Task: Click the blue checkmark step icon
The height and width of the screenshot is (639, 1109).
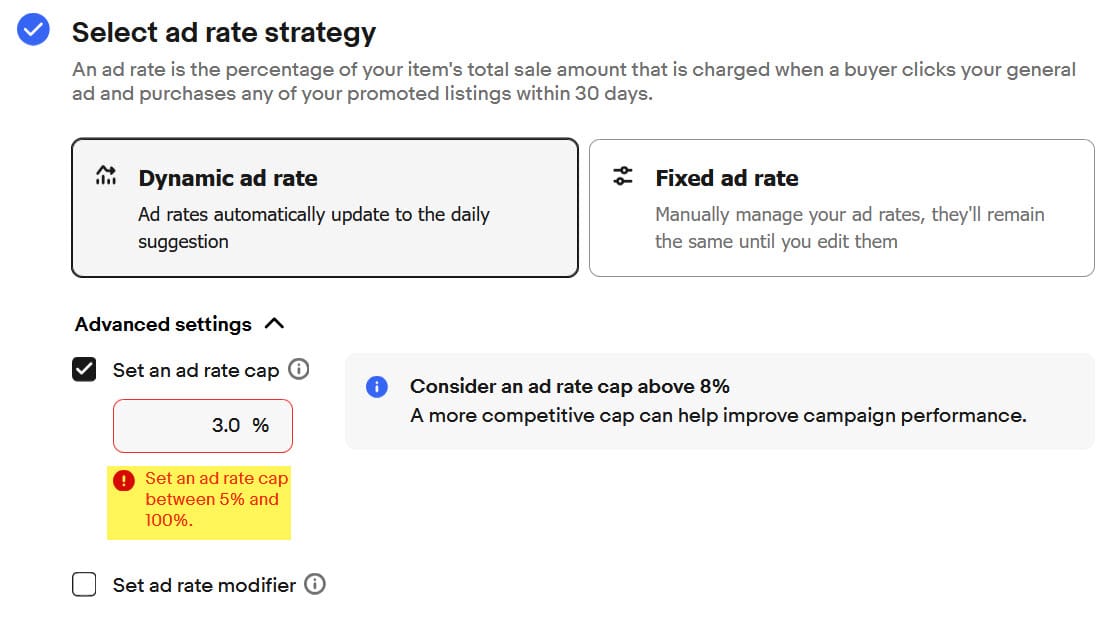Action: point(33,31)
